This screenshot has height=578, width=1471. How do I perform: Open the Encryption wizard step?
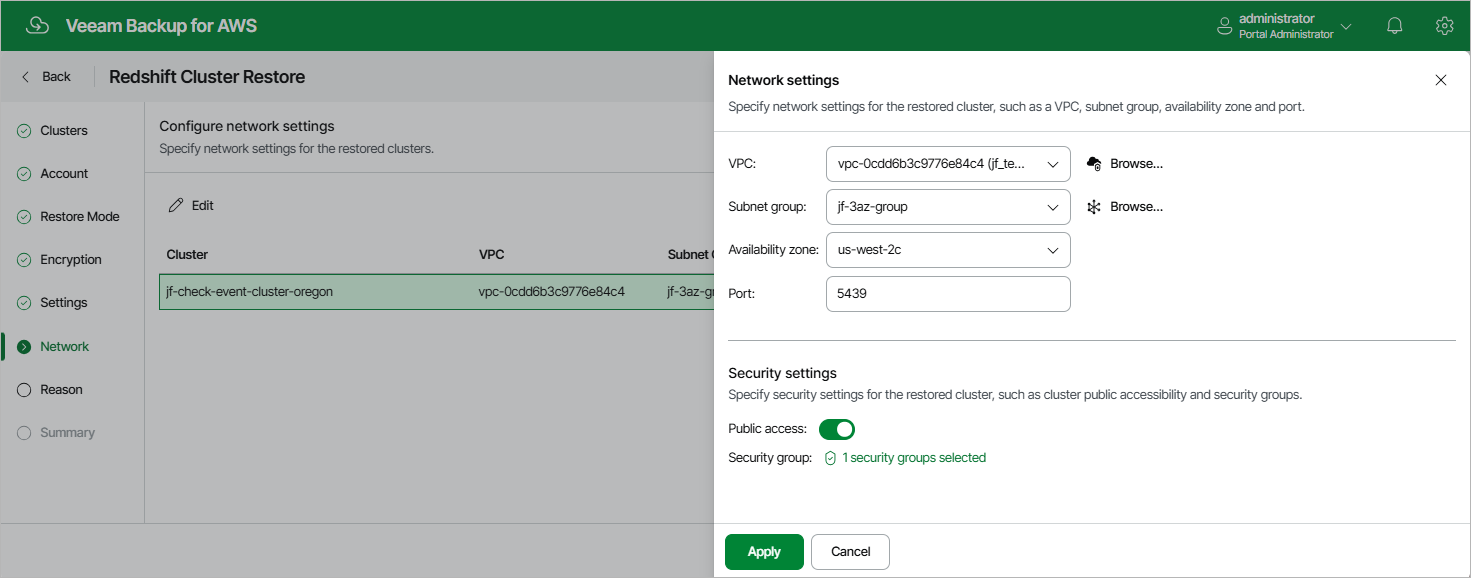tap(71, 260)
